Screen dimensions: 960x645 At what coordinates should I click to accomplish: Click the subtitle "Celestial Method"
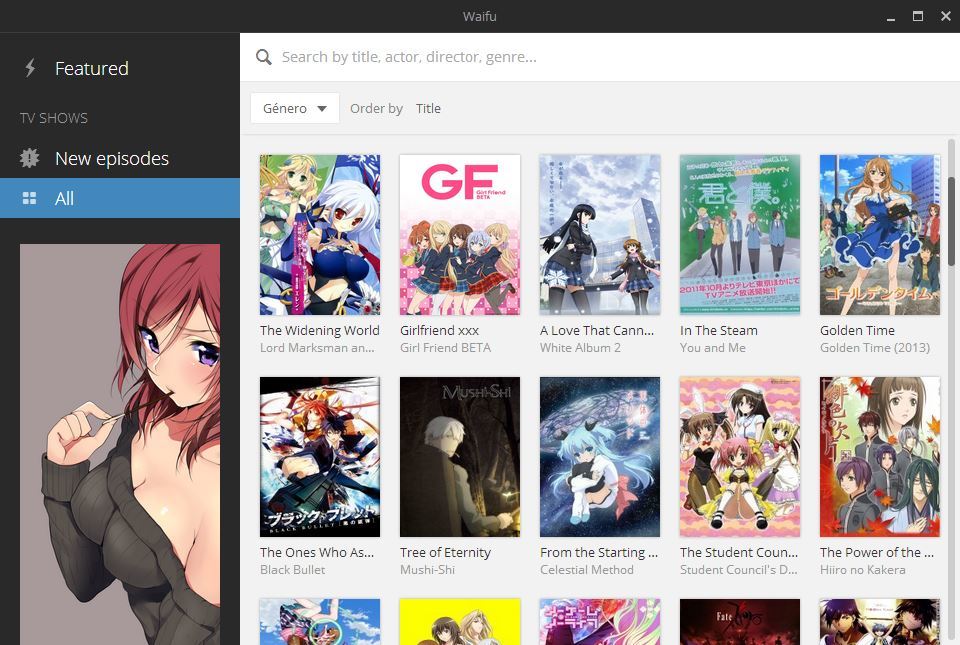587,570
